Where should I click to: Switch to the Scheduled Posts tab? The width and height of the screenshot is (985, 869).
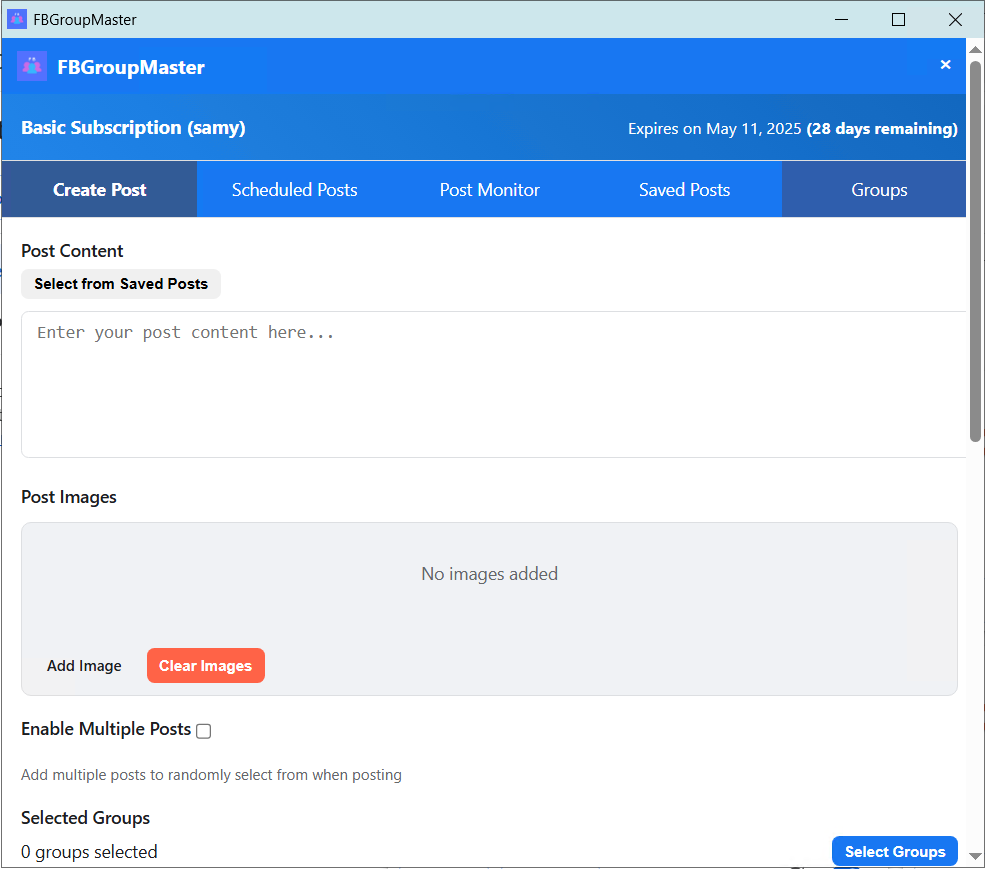pos(294,189)
